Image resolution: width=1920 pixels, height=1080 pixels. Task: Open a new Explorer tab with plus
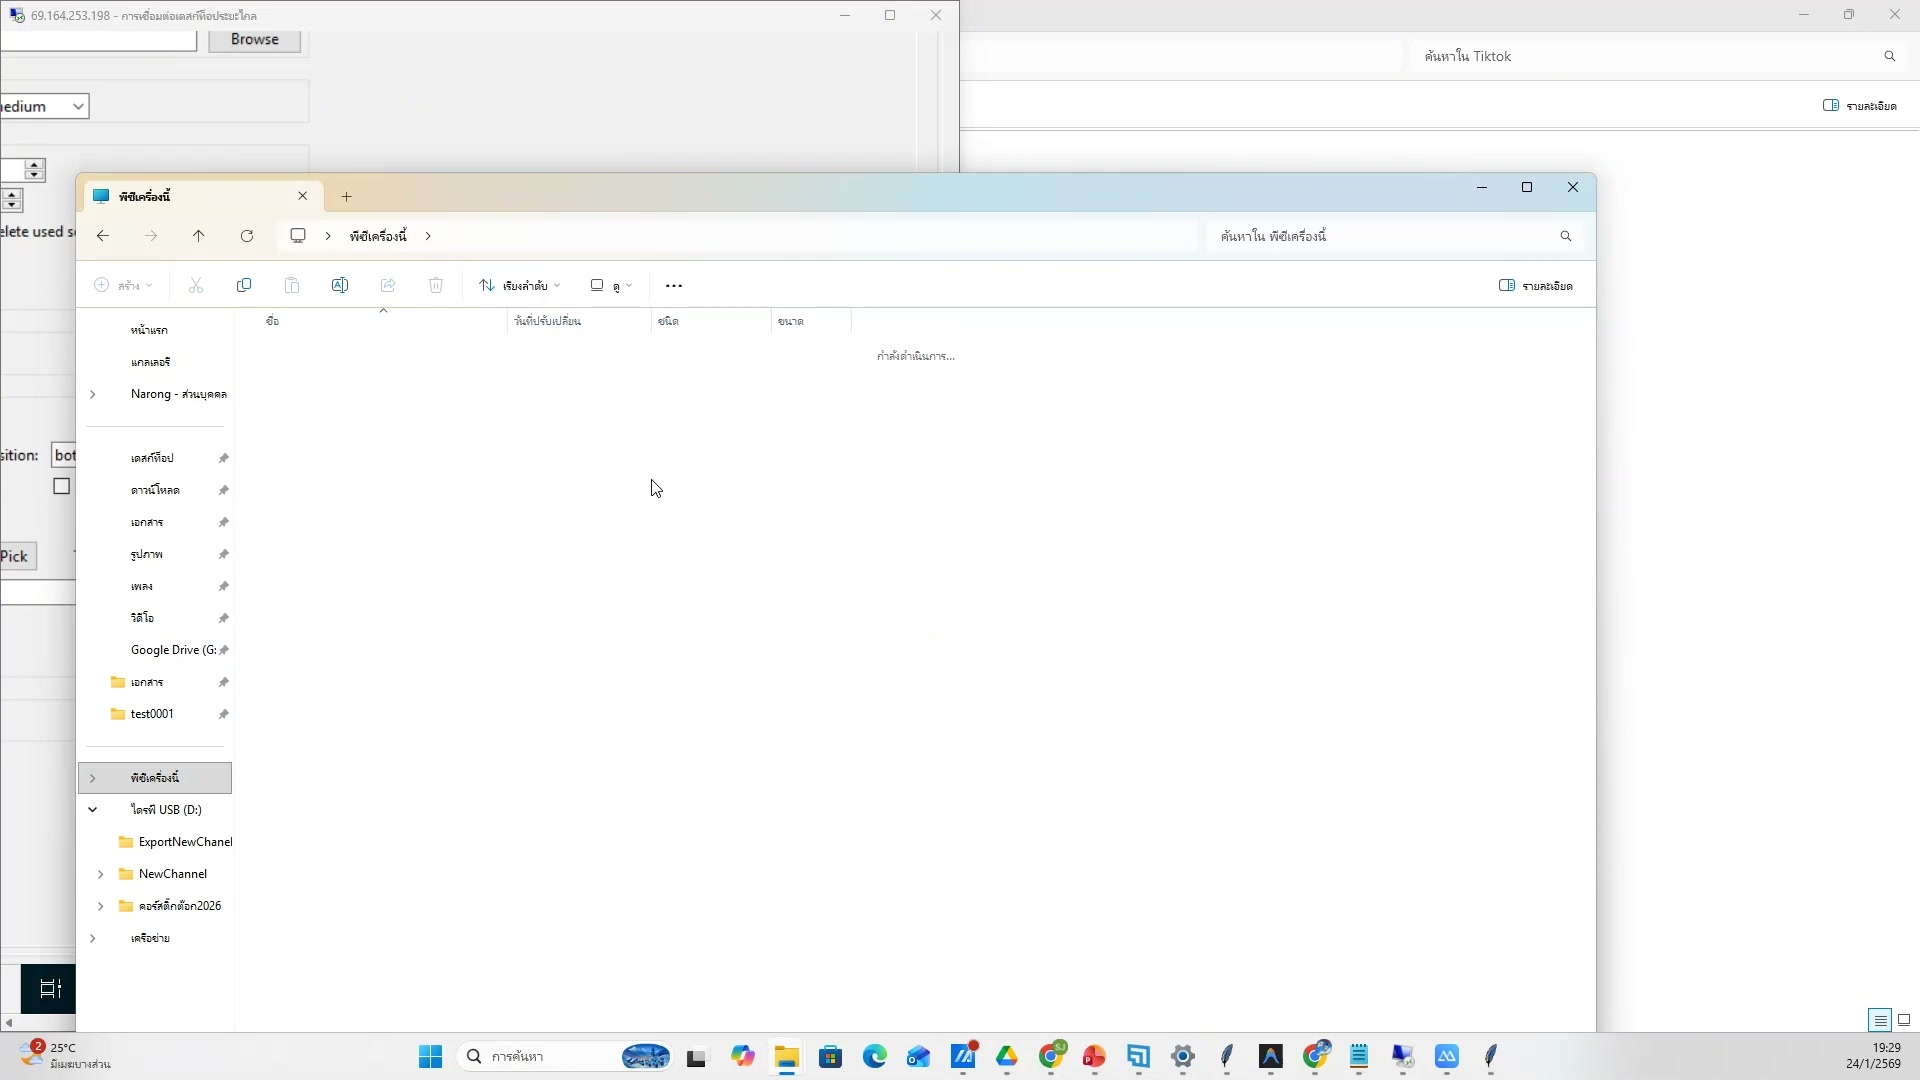point(347,196)
